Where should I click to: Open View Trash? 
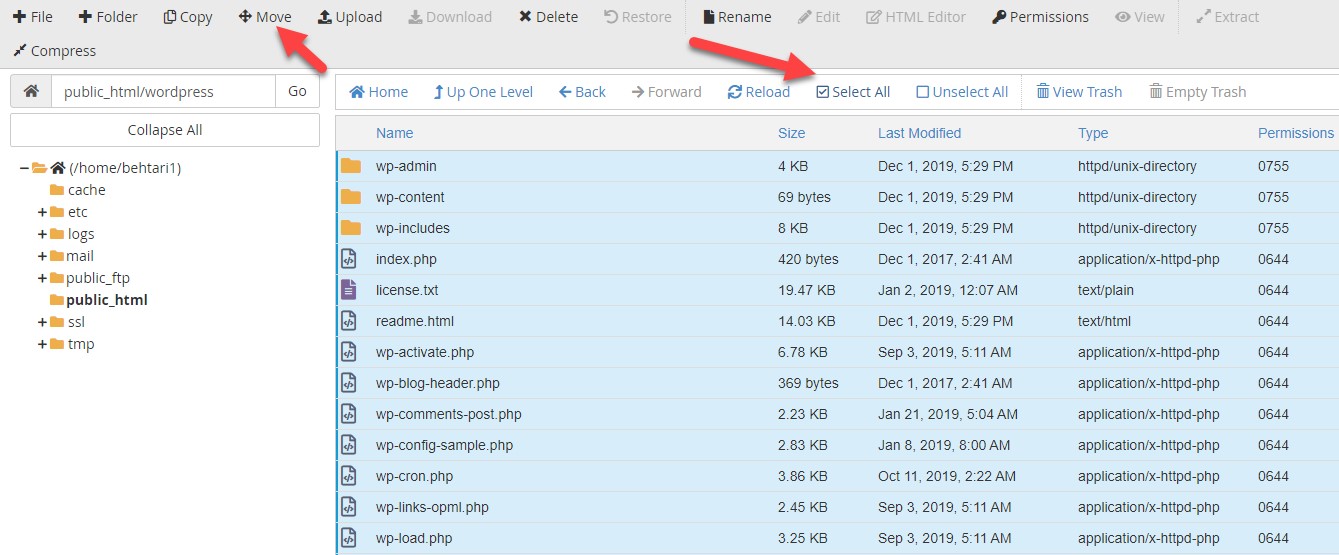1079,92
